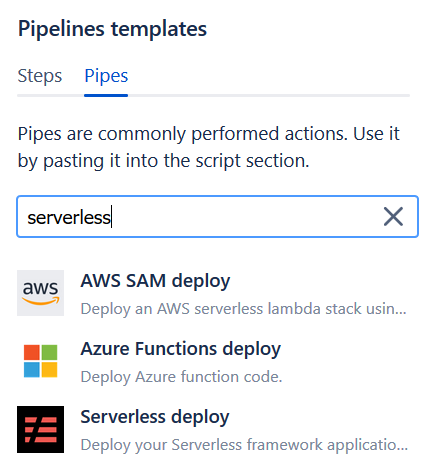Click the serverless search input field
The height and width of the screenshot is (467, 431).
(217, 217)
